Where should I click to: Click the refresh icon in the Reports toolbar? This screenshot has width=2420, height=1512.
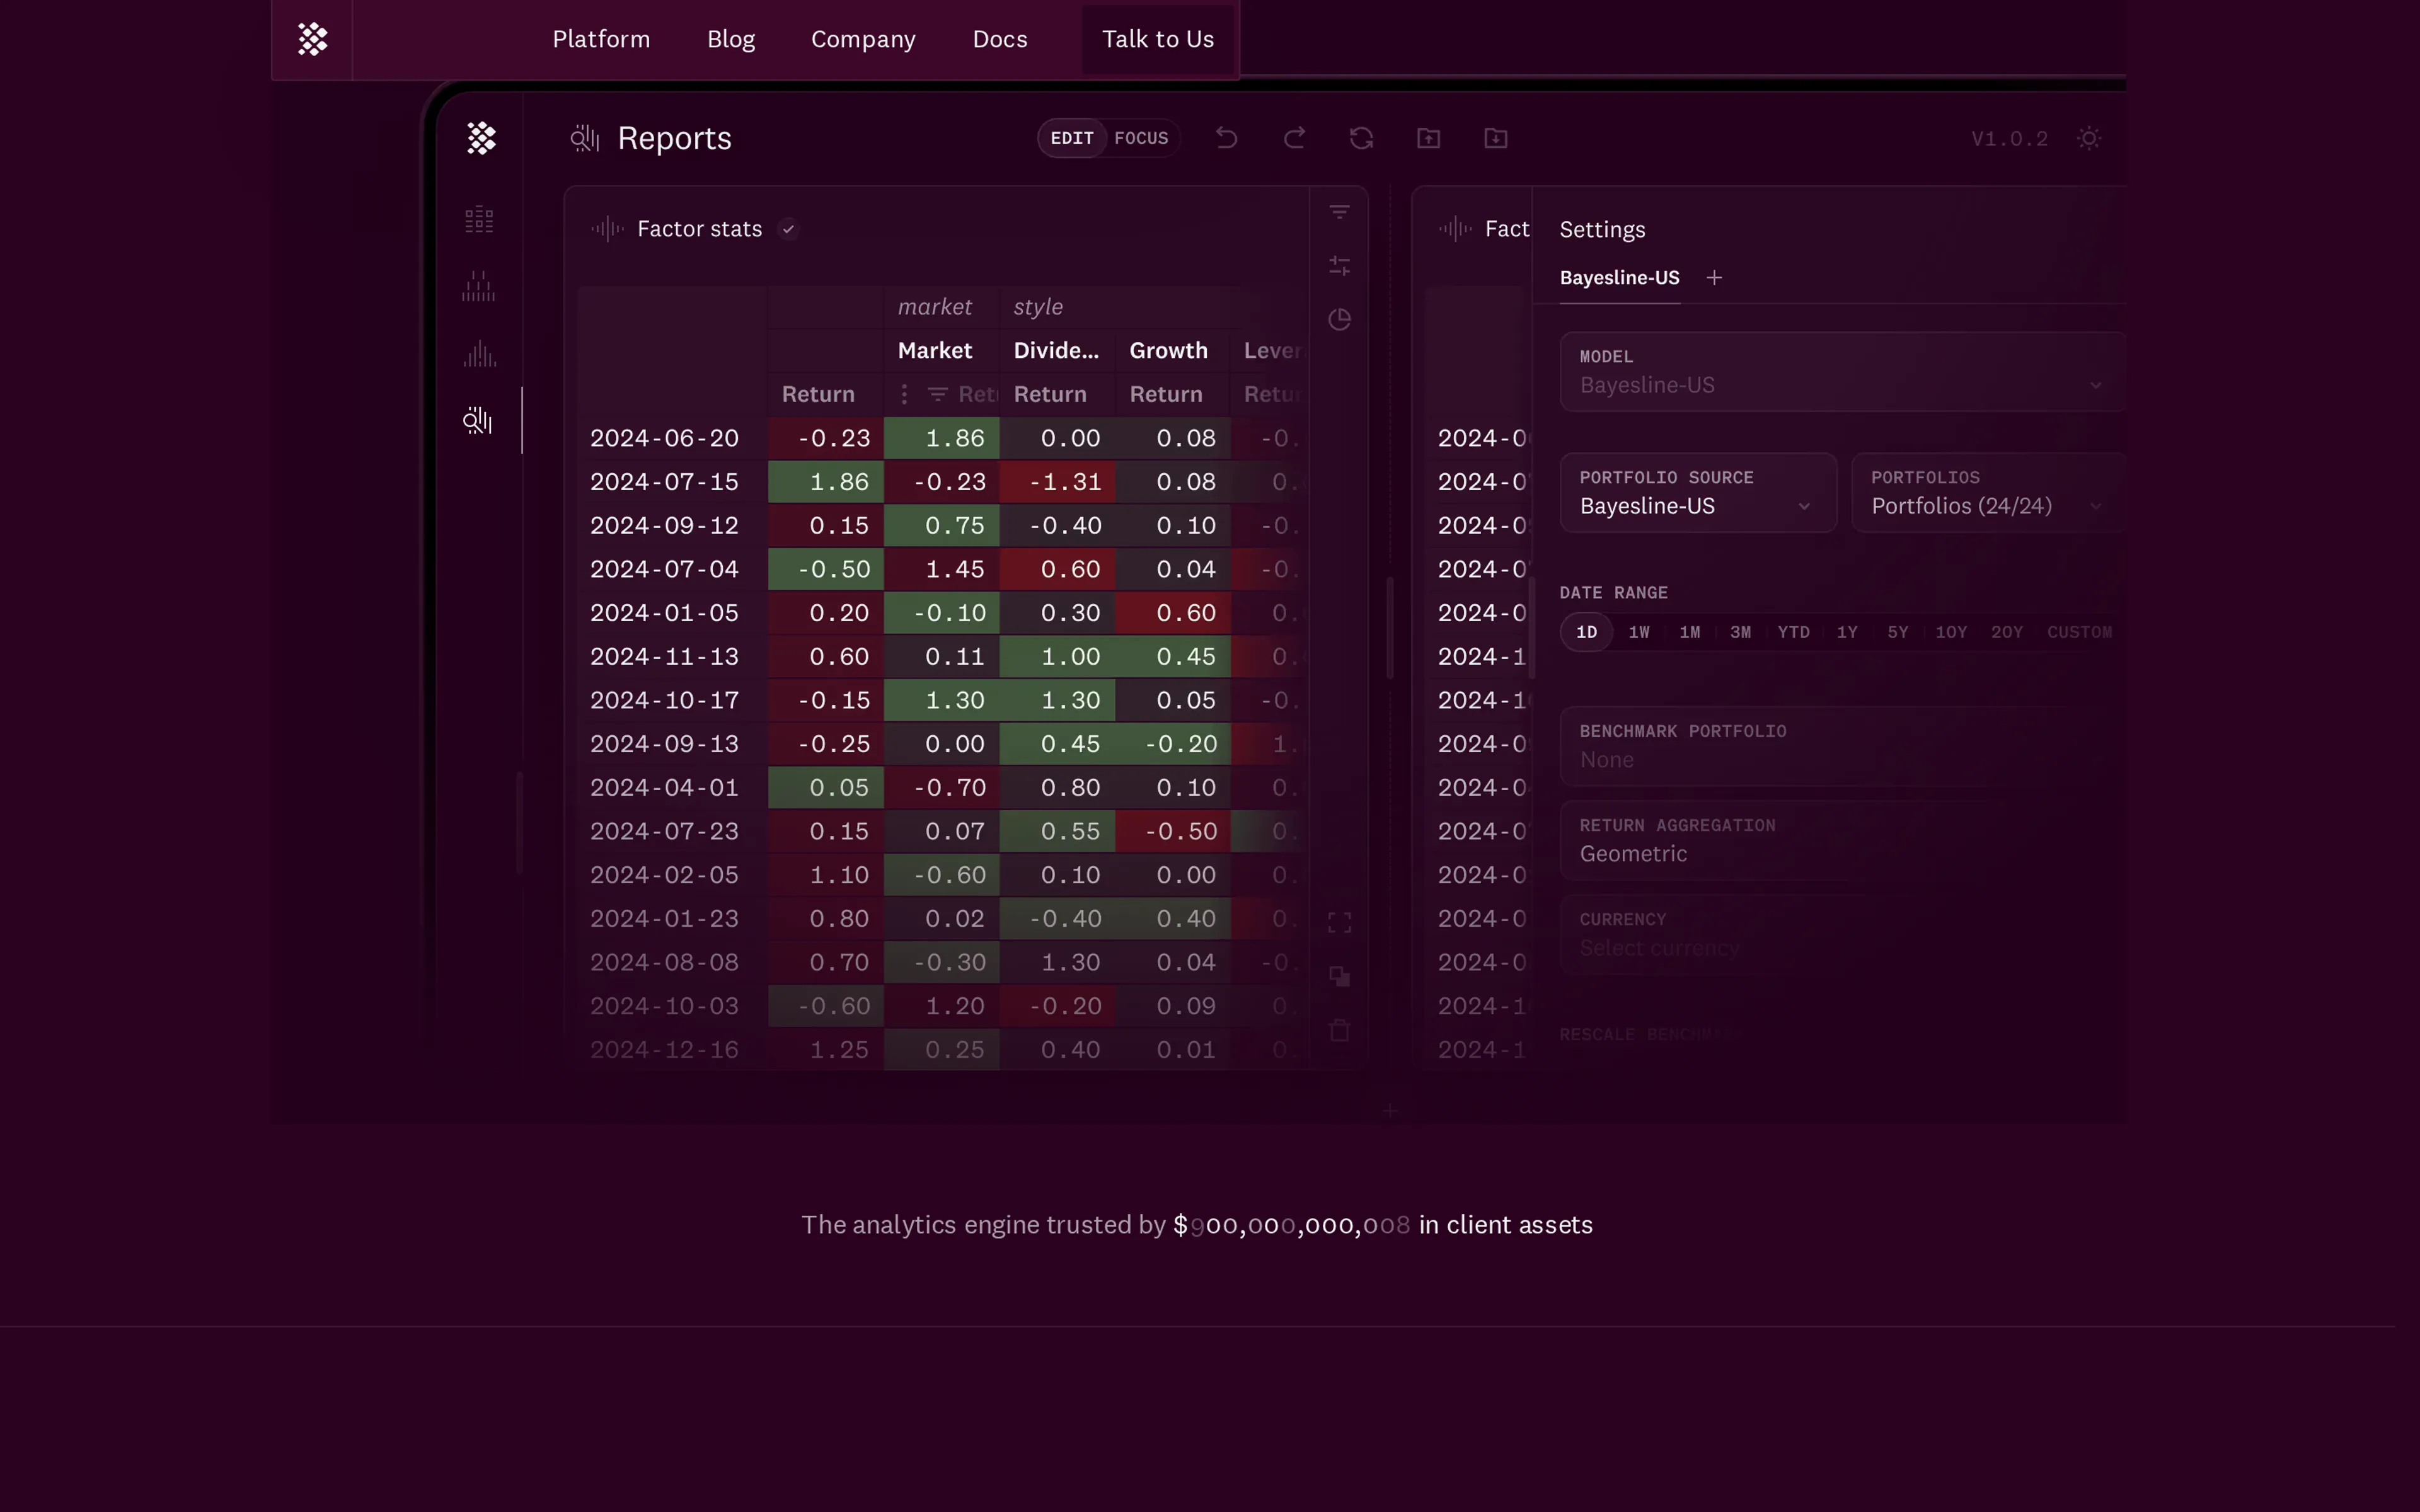pyautogui.click(x=1361, y=138)
